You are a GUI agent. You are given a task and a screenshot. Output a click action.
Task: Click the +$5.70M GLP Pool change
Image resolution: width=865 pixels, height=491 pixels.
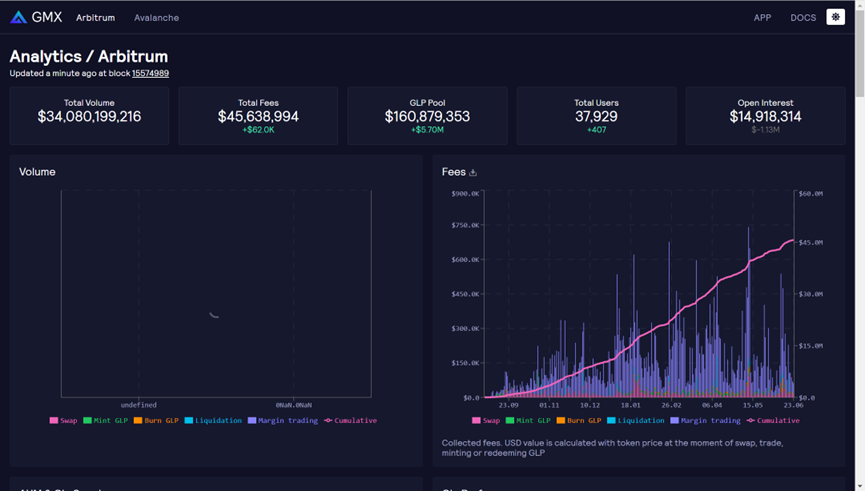coord(428,130)
